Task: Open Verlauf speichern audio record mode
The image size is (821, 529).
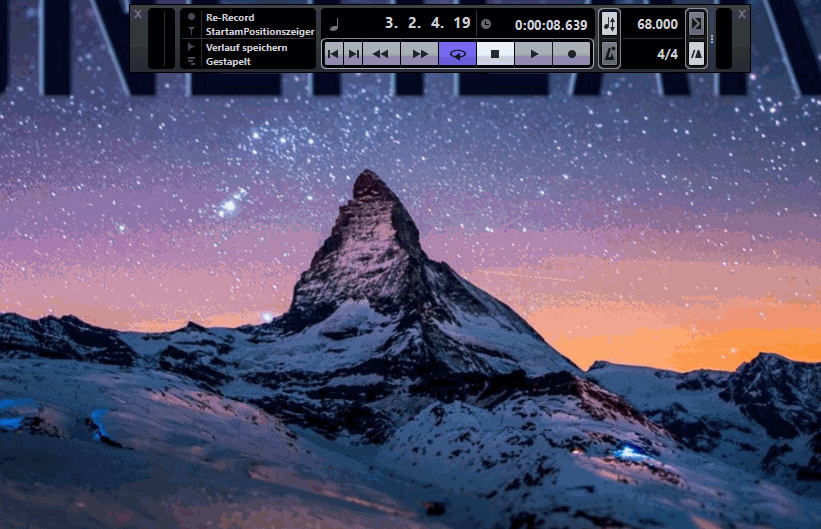Action: point(246,47)
